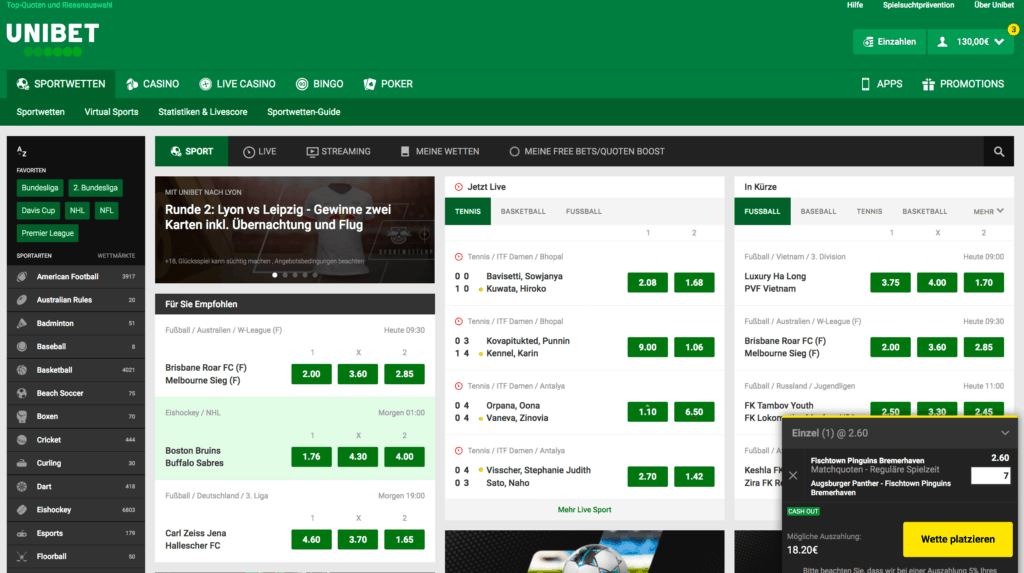Pick odds 9.00 for Kovapitukted, Punnin

(x=647, y=347)
